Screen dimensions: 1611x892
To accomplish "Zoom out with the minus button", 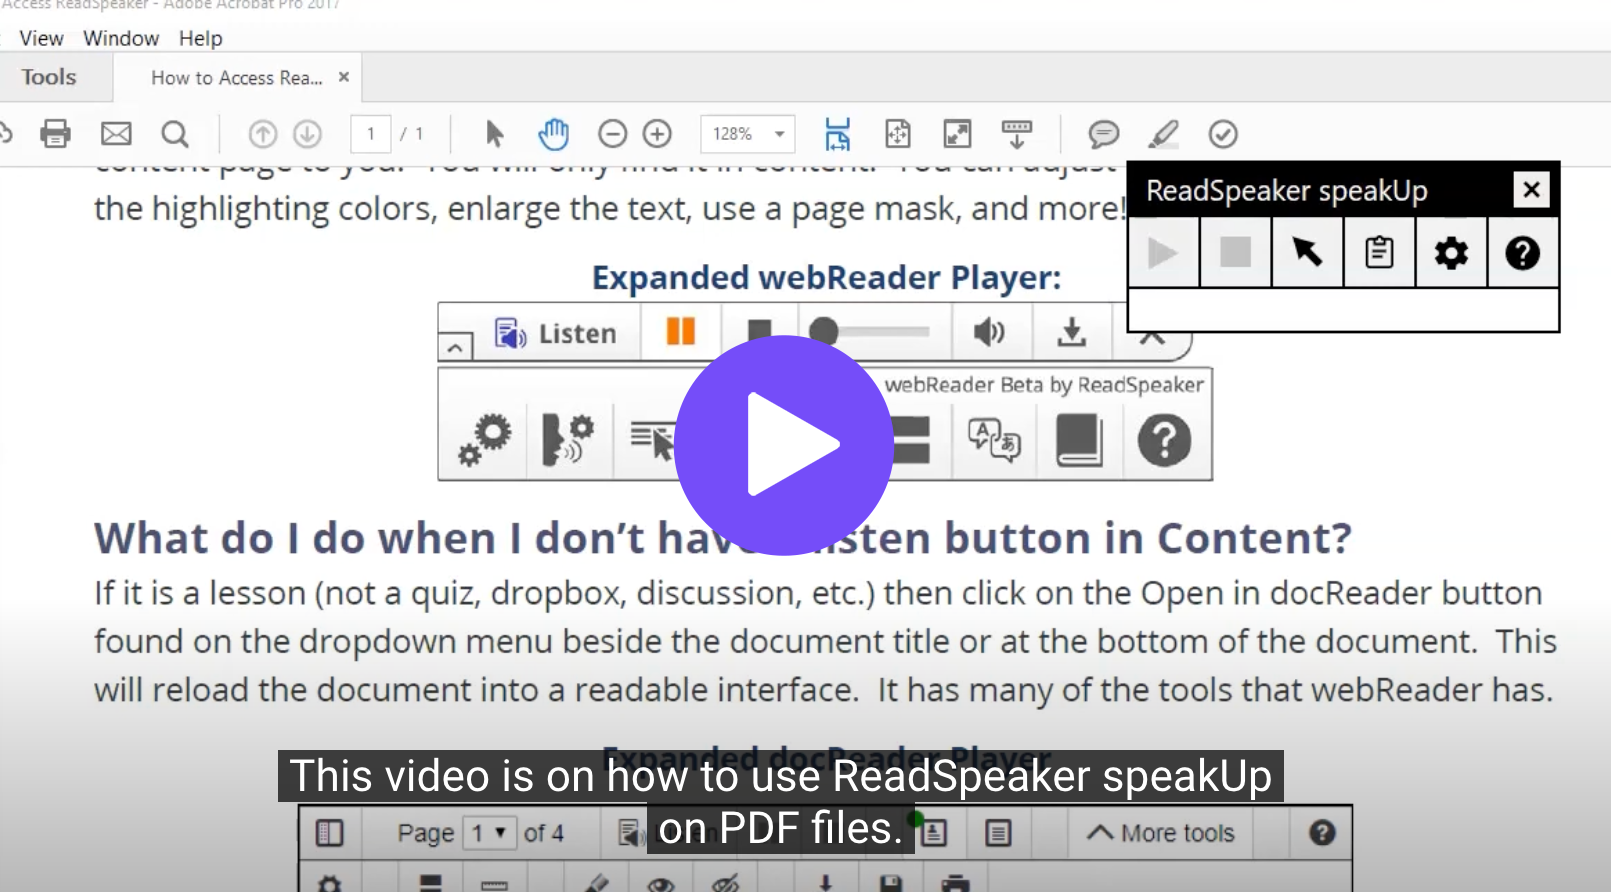I will tap(612, 133).
